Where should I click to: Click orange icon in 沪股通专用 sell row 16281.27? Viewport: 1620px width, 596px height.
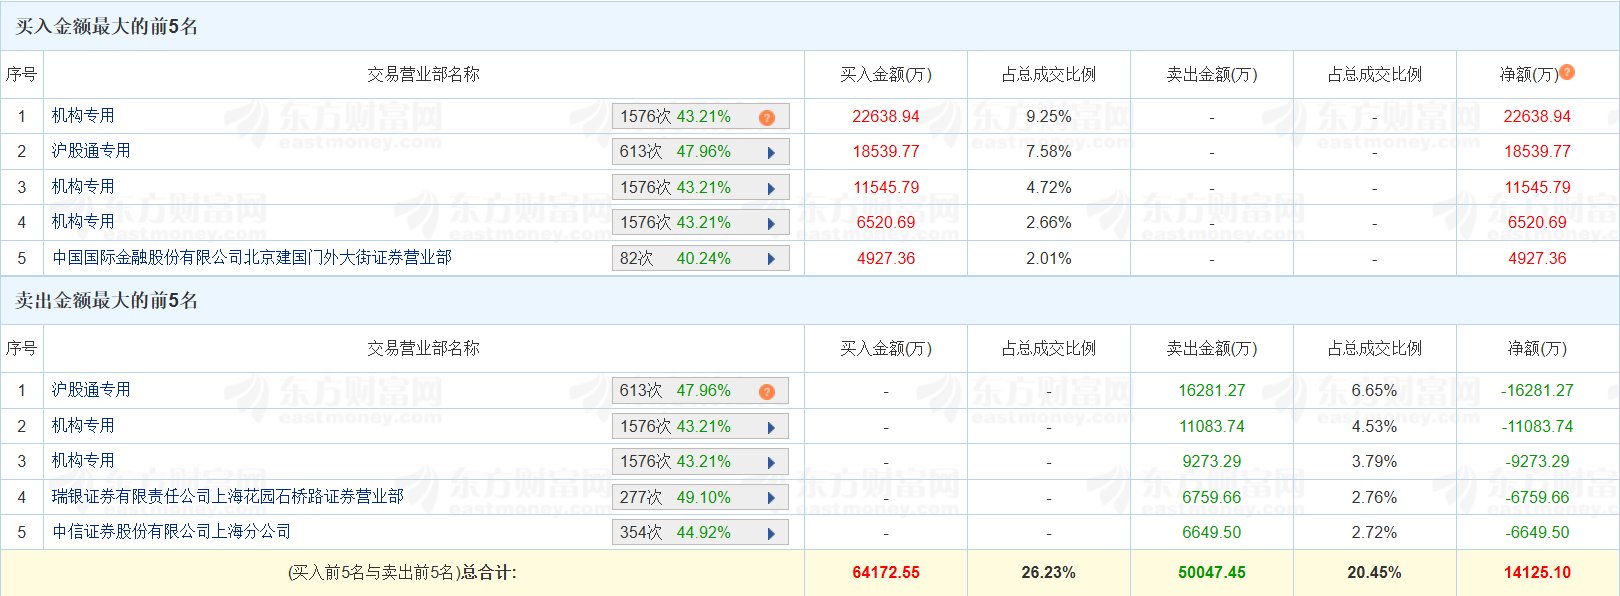(767, 392)
